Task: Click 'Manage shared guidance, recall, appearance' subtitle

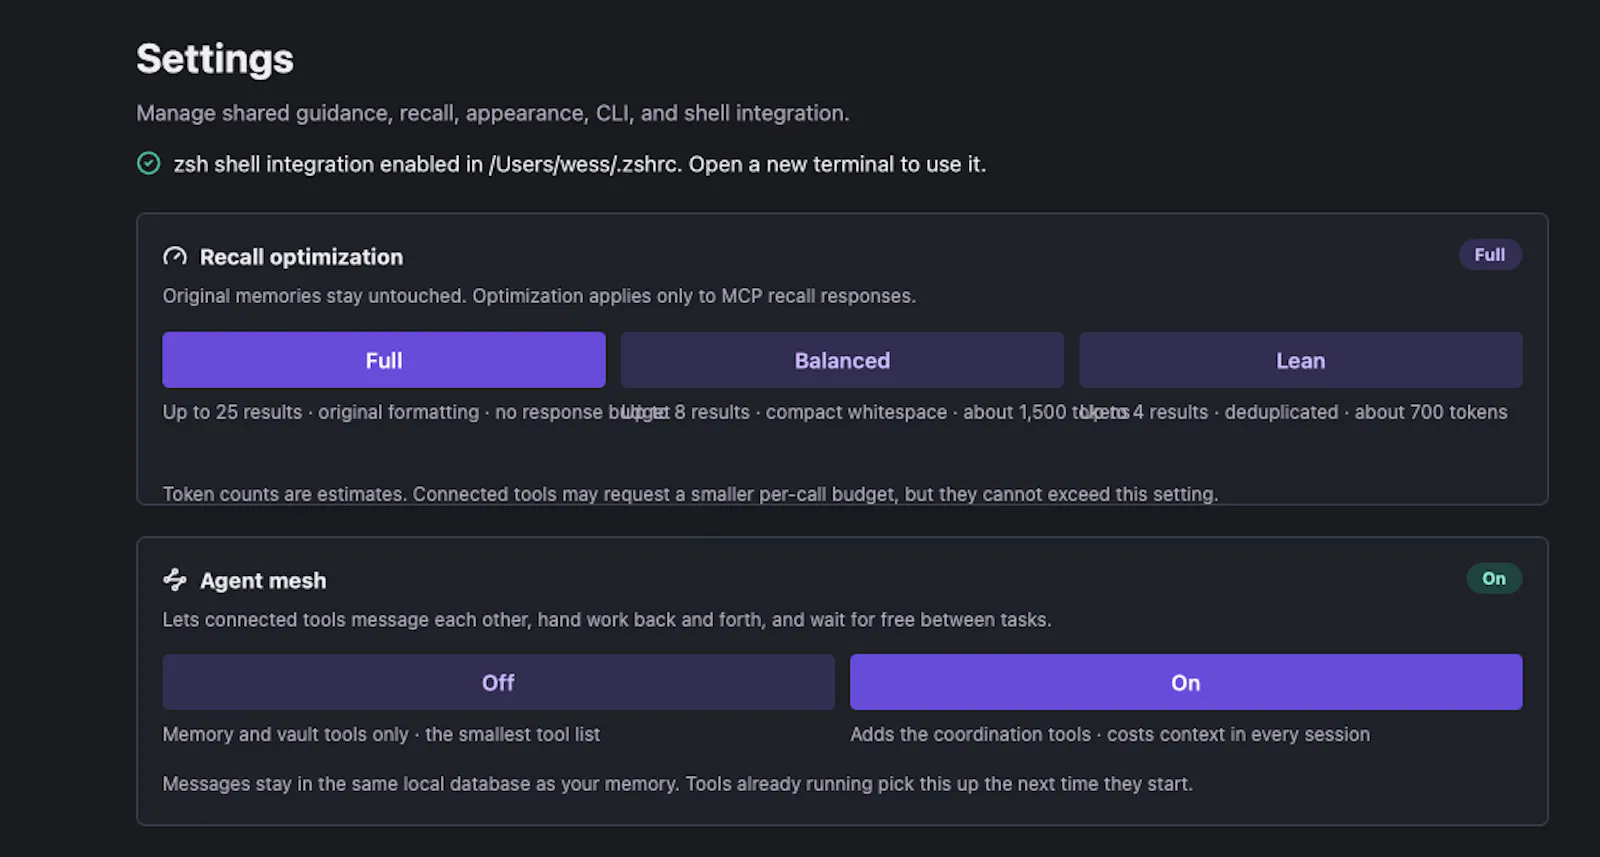Action: tap(493, 113)
